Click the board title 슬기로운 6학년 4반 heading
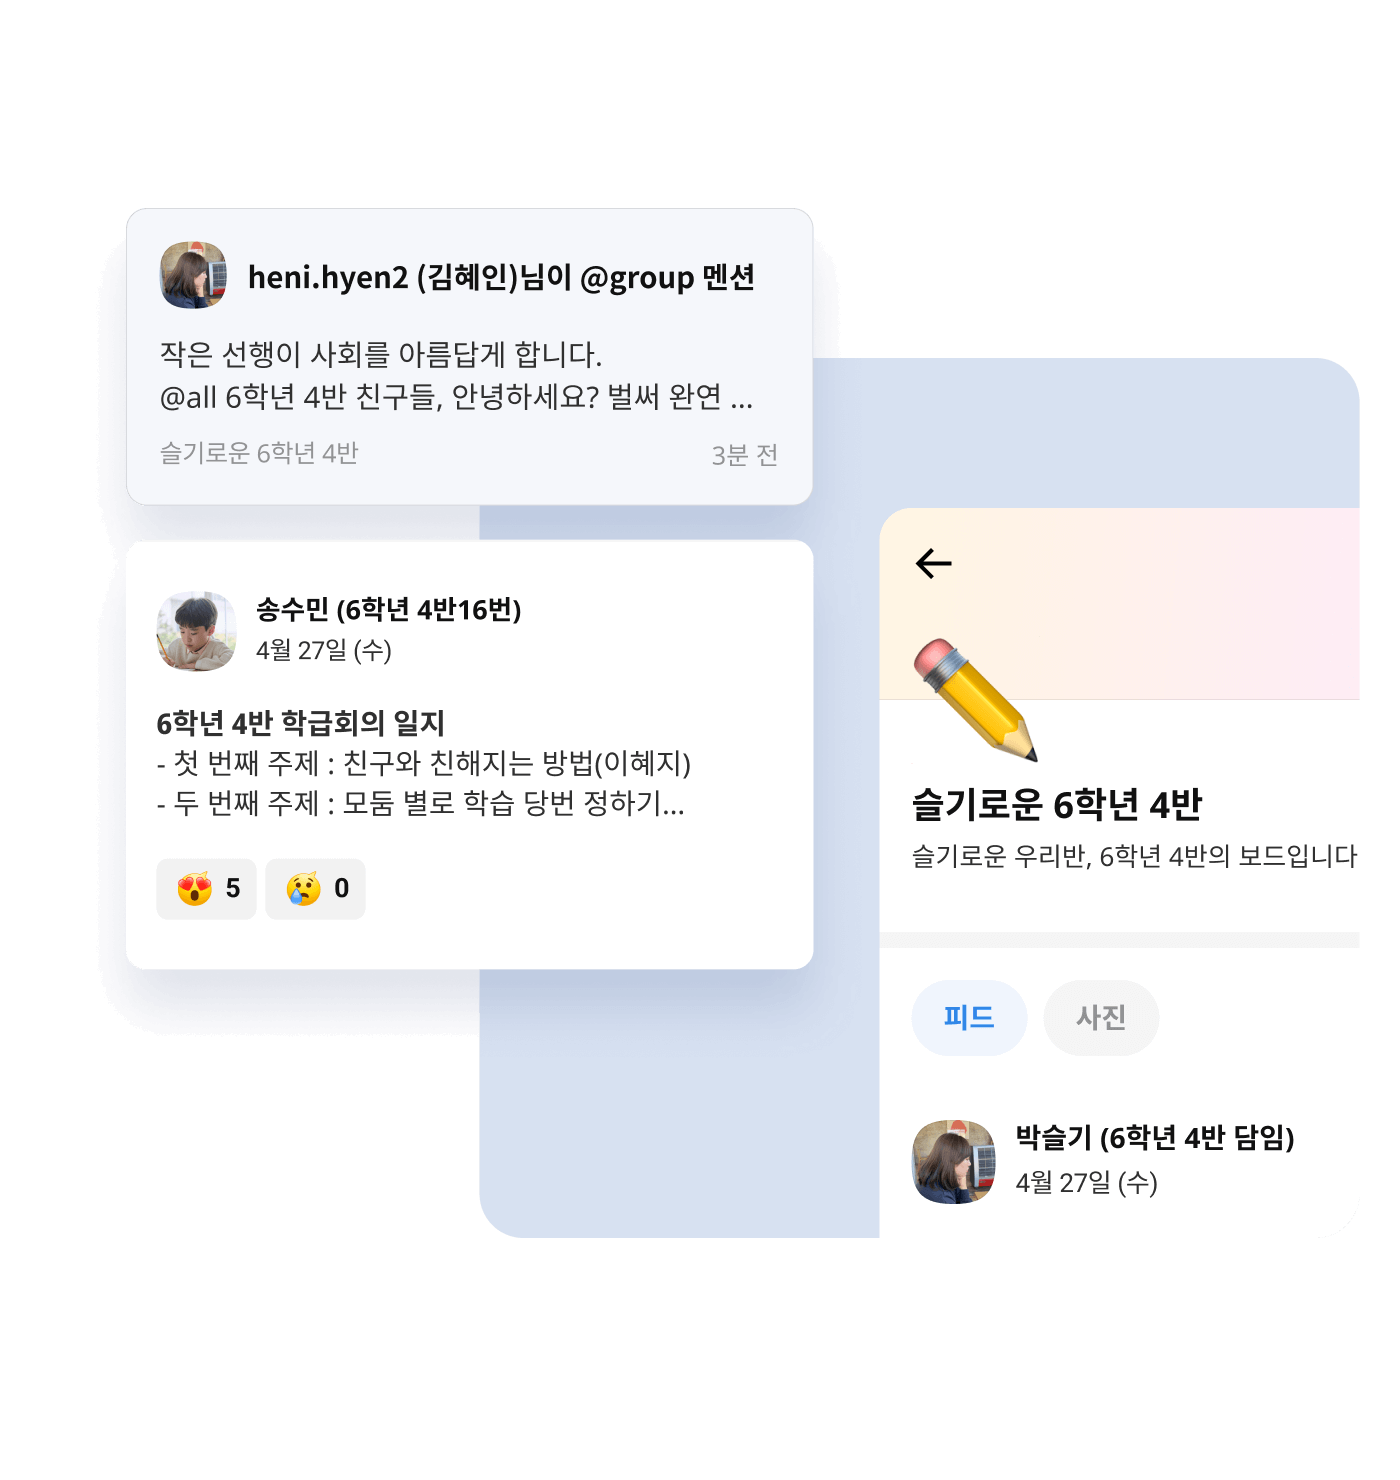The width and height of the screenshot is (1400, 1480). click(x=1056, y=804)
